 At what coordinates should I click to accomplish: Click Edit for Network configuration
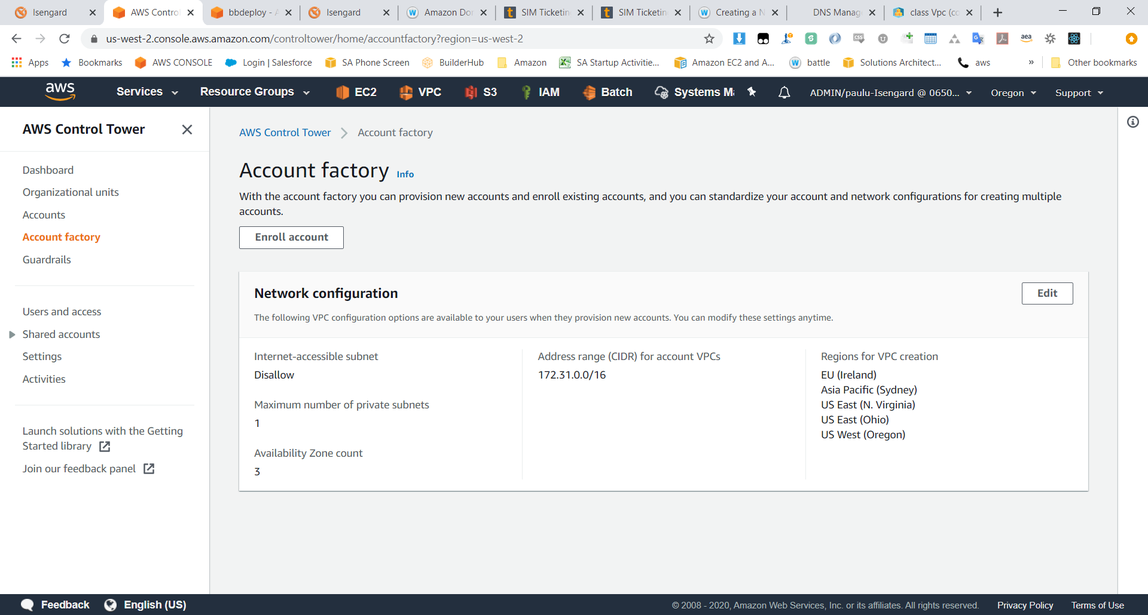tap(1047, 294)
